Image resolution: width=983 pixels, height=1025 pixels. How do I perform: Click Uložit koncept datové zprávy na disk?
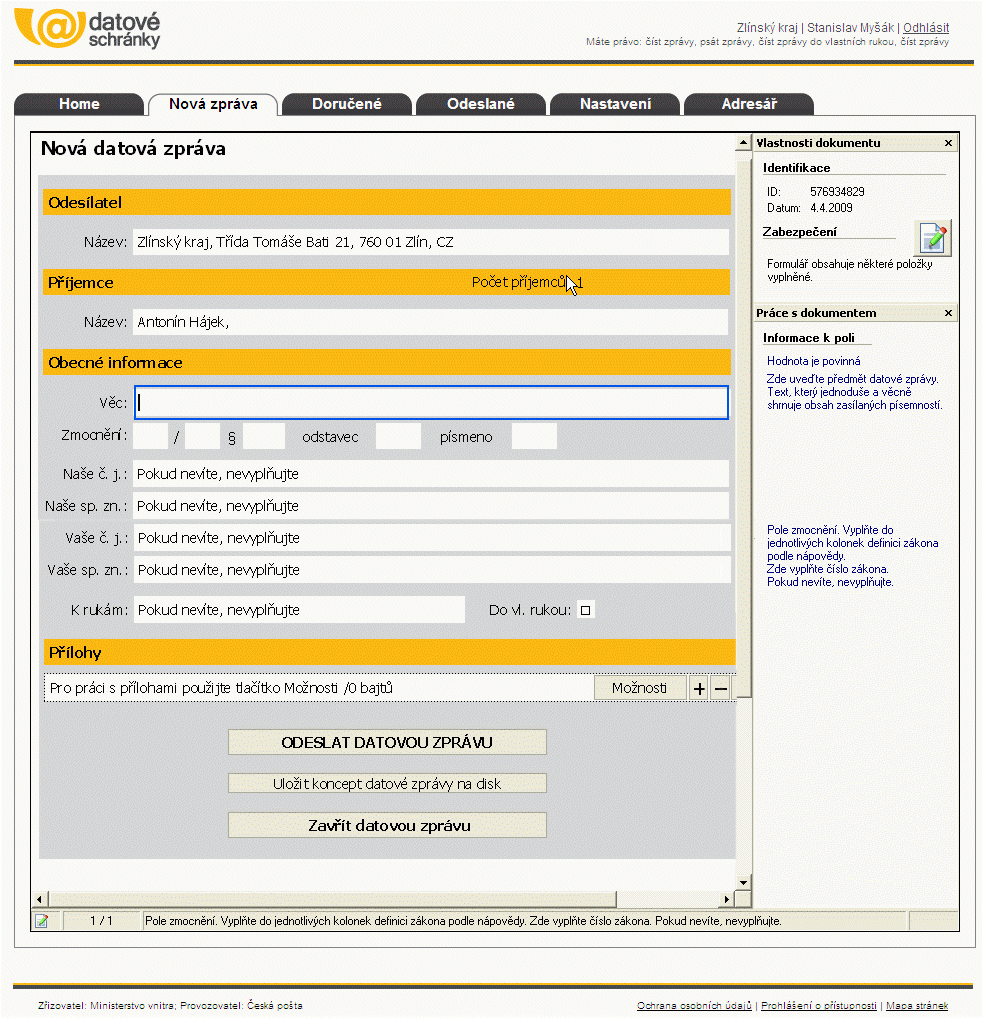pos(387,784)
